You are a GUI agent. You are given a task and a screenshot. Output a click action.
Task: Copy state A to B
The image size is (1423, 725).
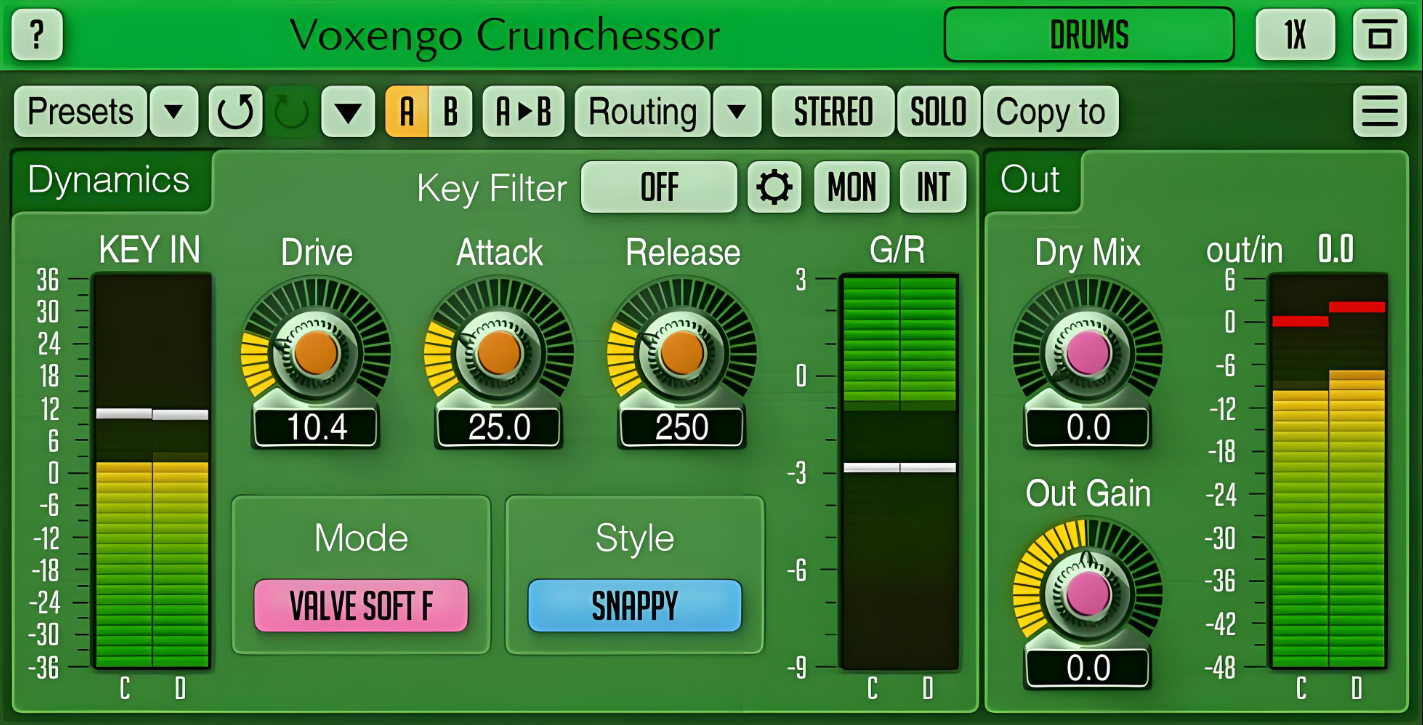click(x=524, y=111)
